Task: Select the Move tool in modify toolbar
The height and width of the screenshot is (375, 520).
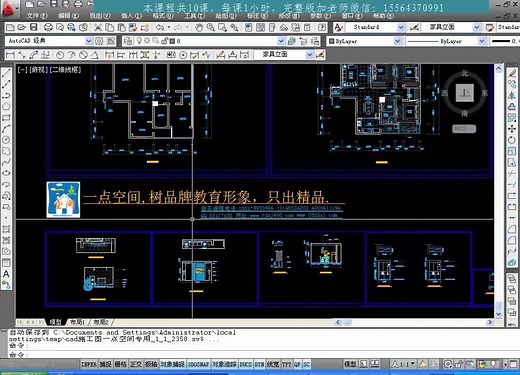Action: [x=512, y=129]
